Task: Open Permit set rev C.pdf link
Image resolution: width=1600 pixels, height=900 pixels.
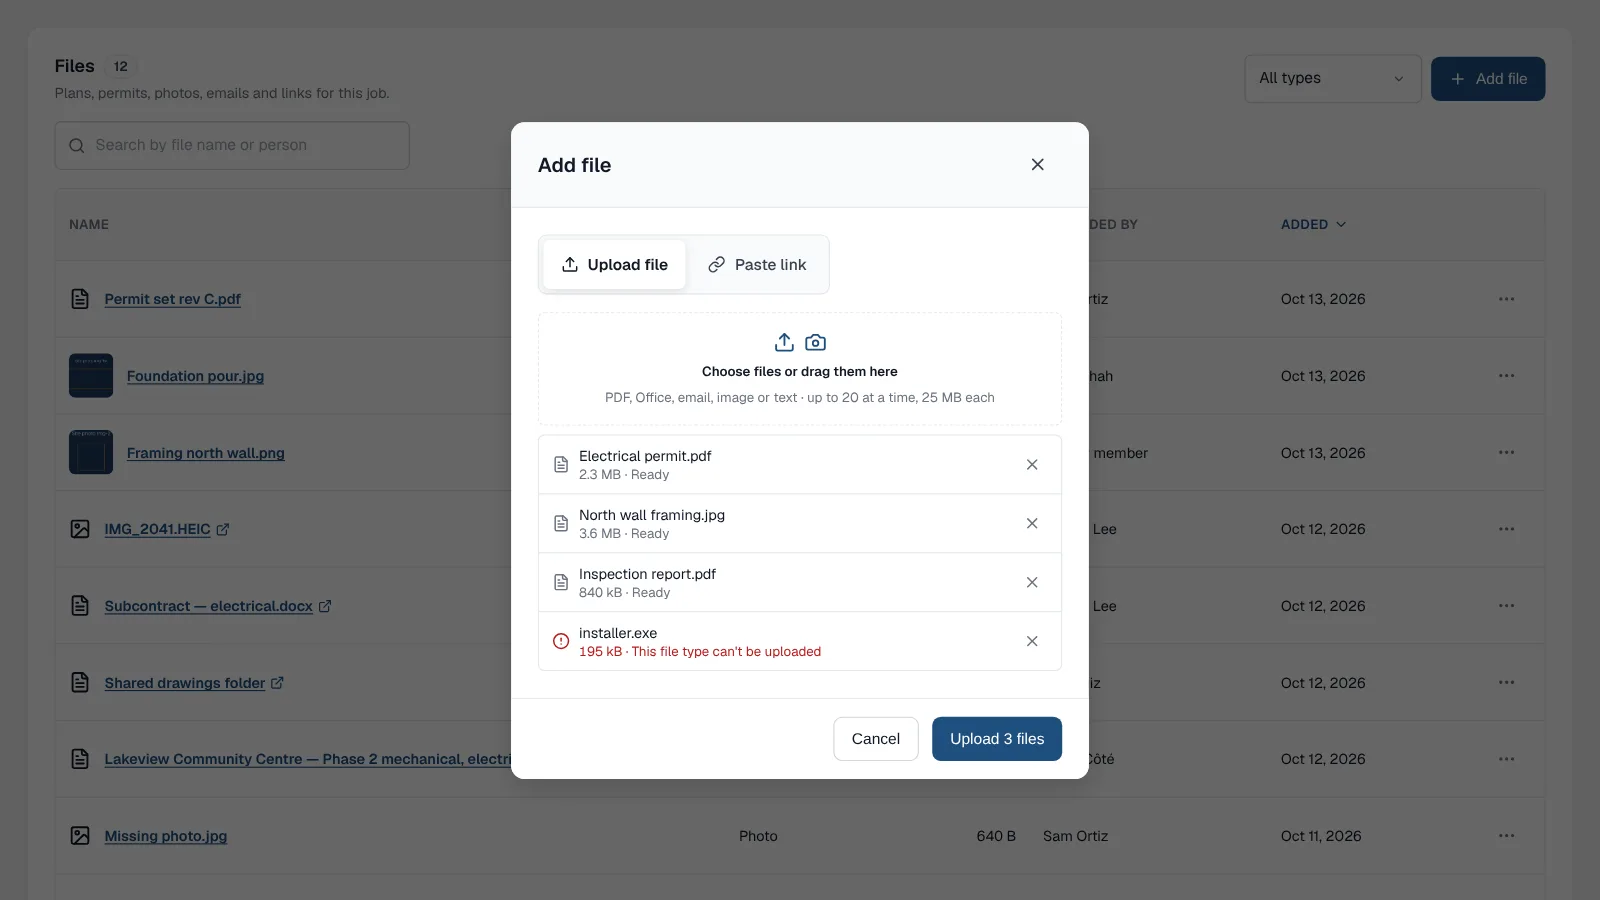Action: coord(172,299)
